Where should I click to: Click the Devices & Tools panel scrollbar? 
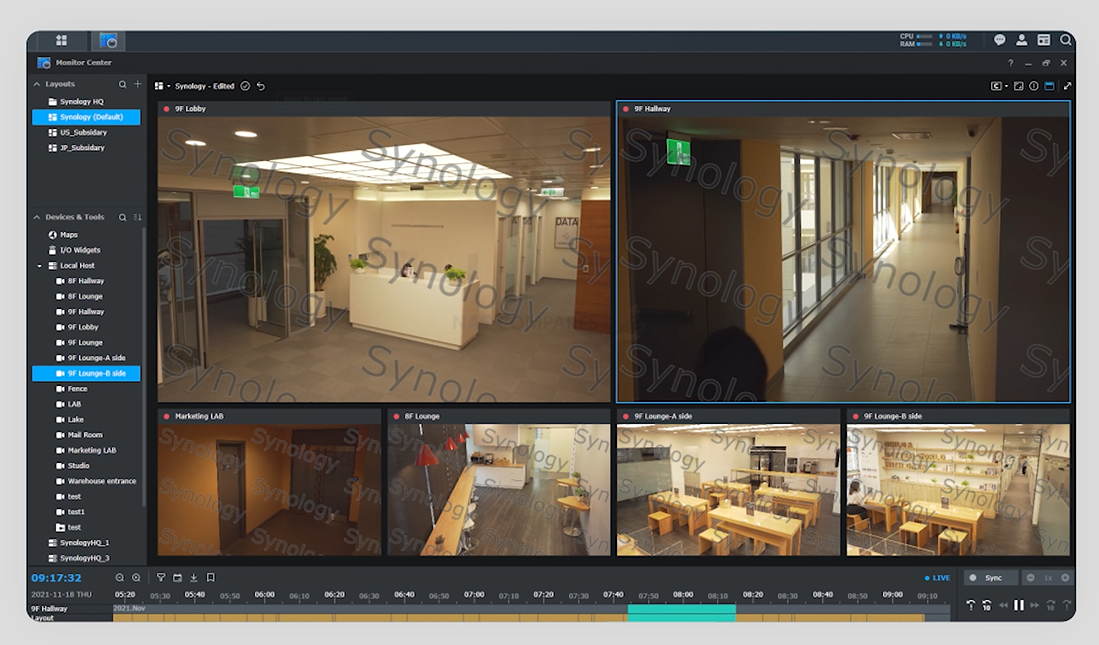point(144,365)
